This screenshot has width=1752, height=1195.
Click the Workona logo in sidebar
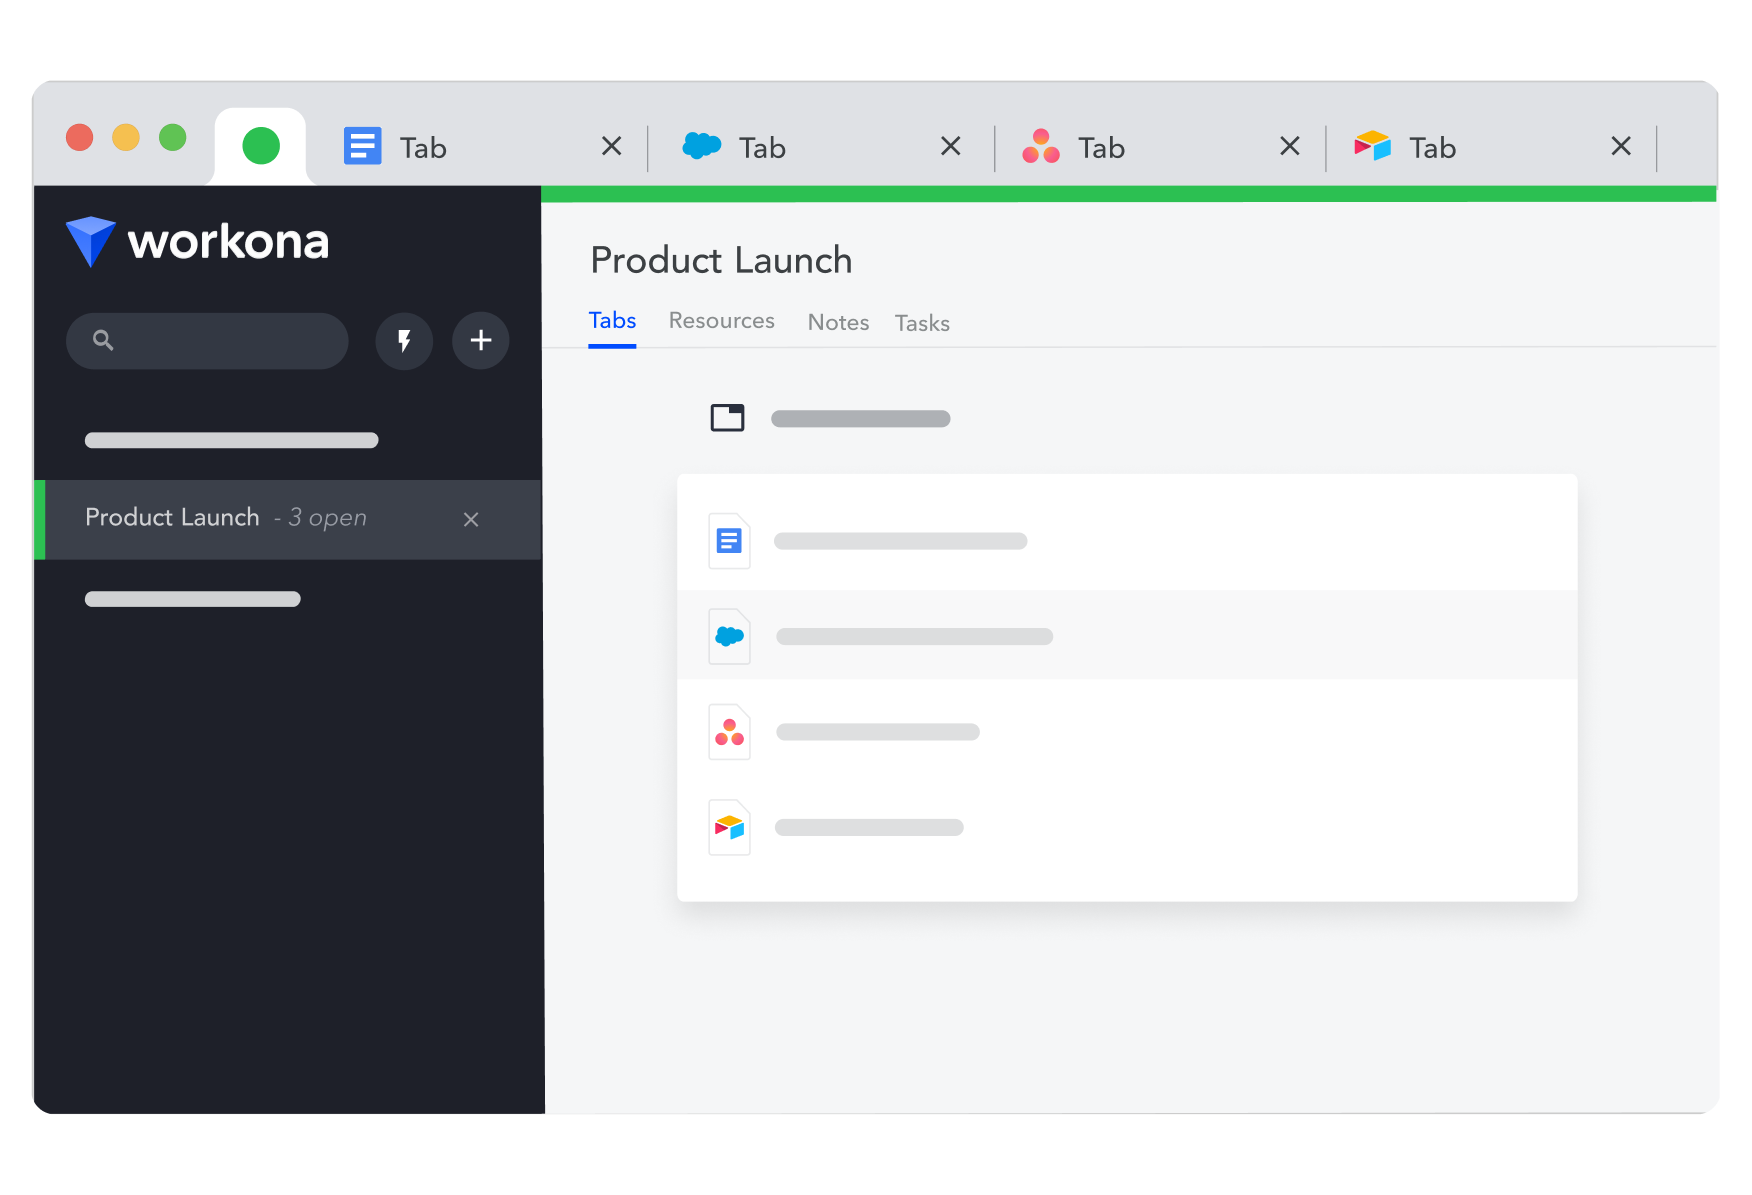tap(197, 242)
